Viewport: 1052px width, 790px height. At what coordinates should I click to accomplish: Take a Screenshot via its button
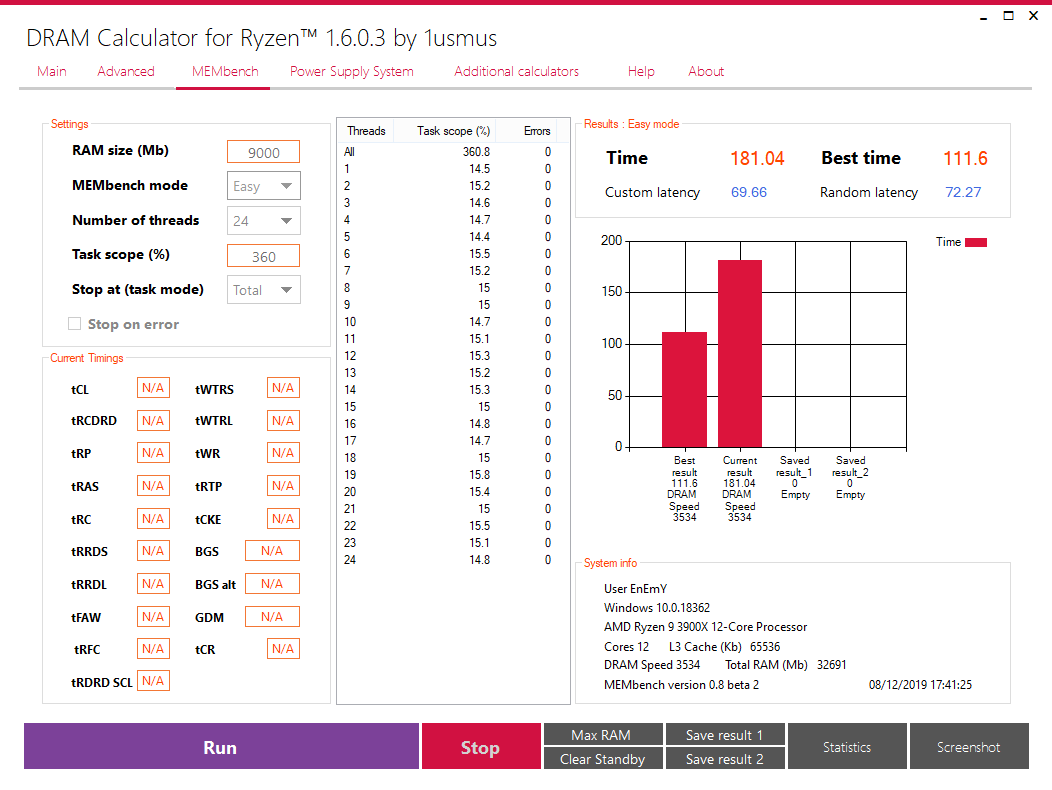(x=969, y=746)
